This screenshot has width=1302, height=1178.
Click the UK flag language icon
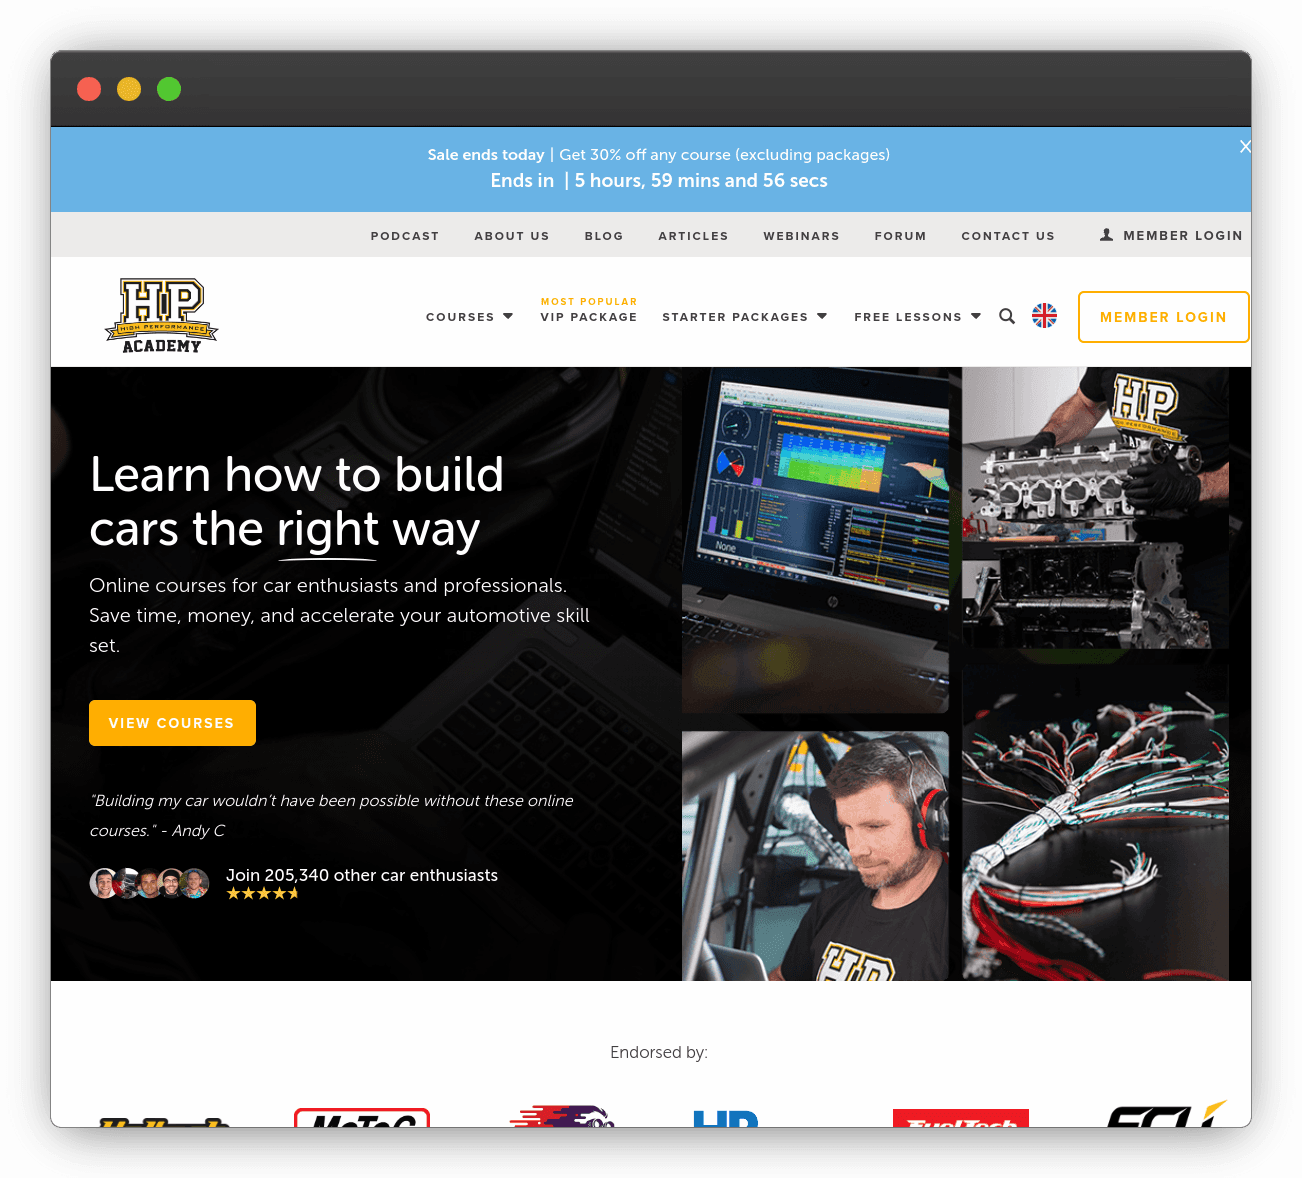tap(1044, 315)
